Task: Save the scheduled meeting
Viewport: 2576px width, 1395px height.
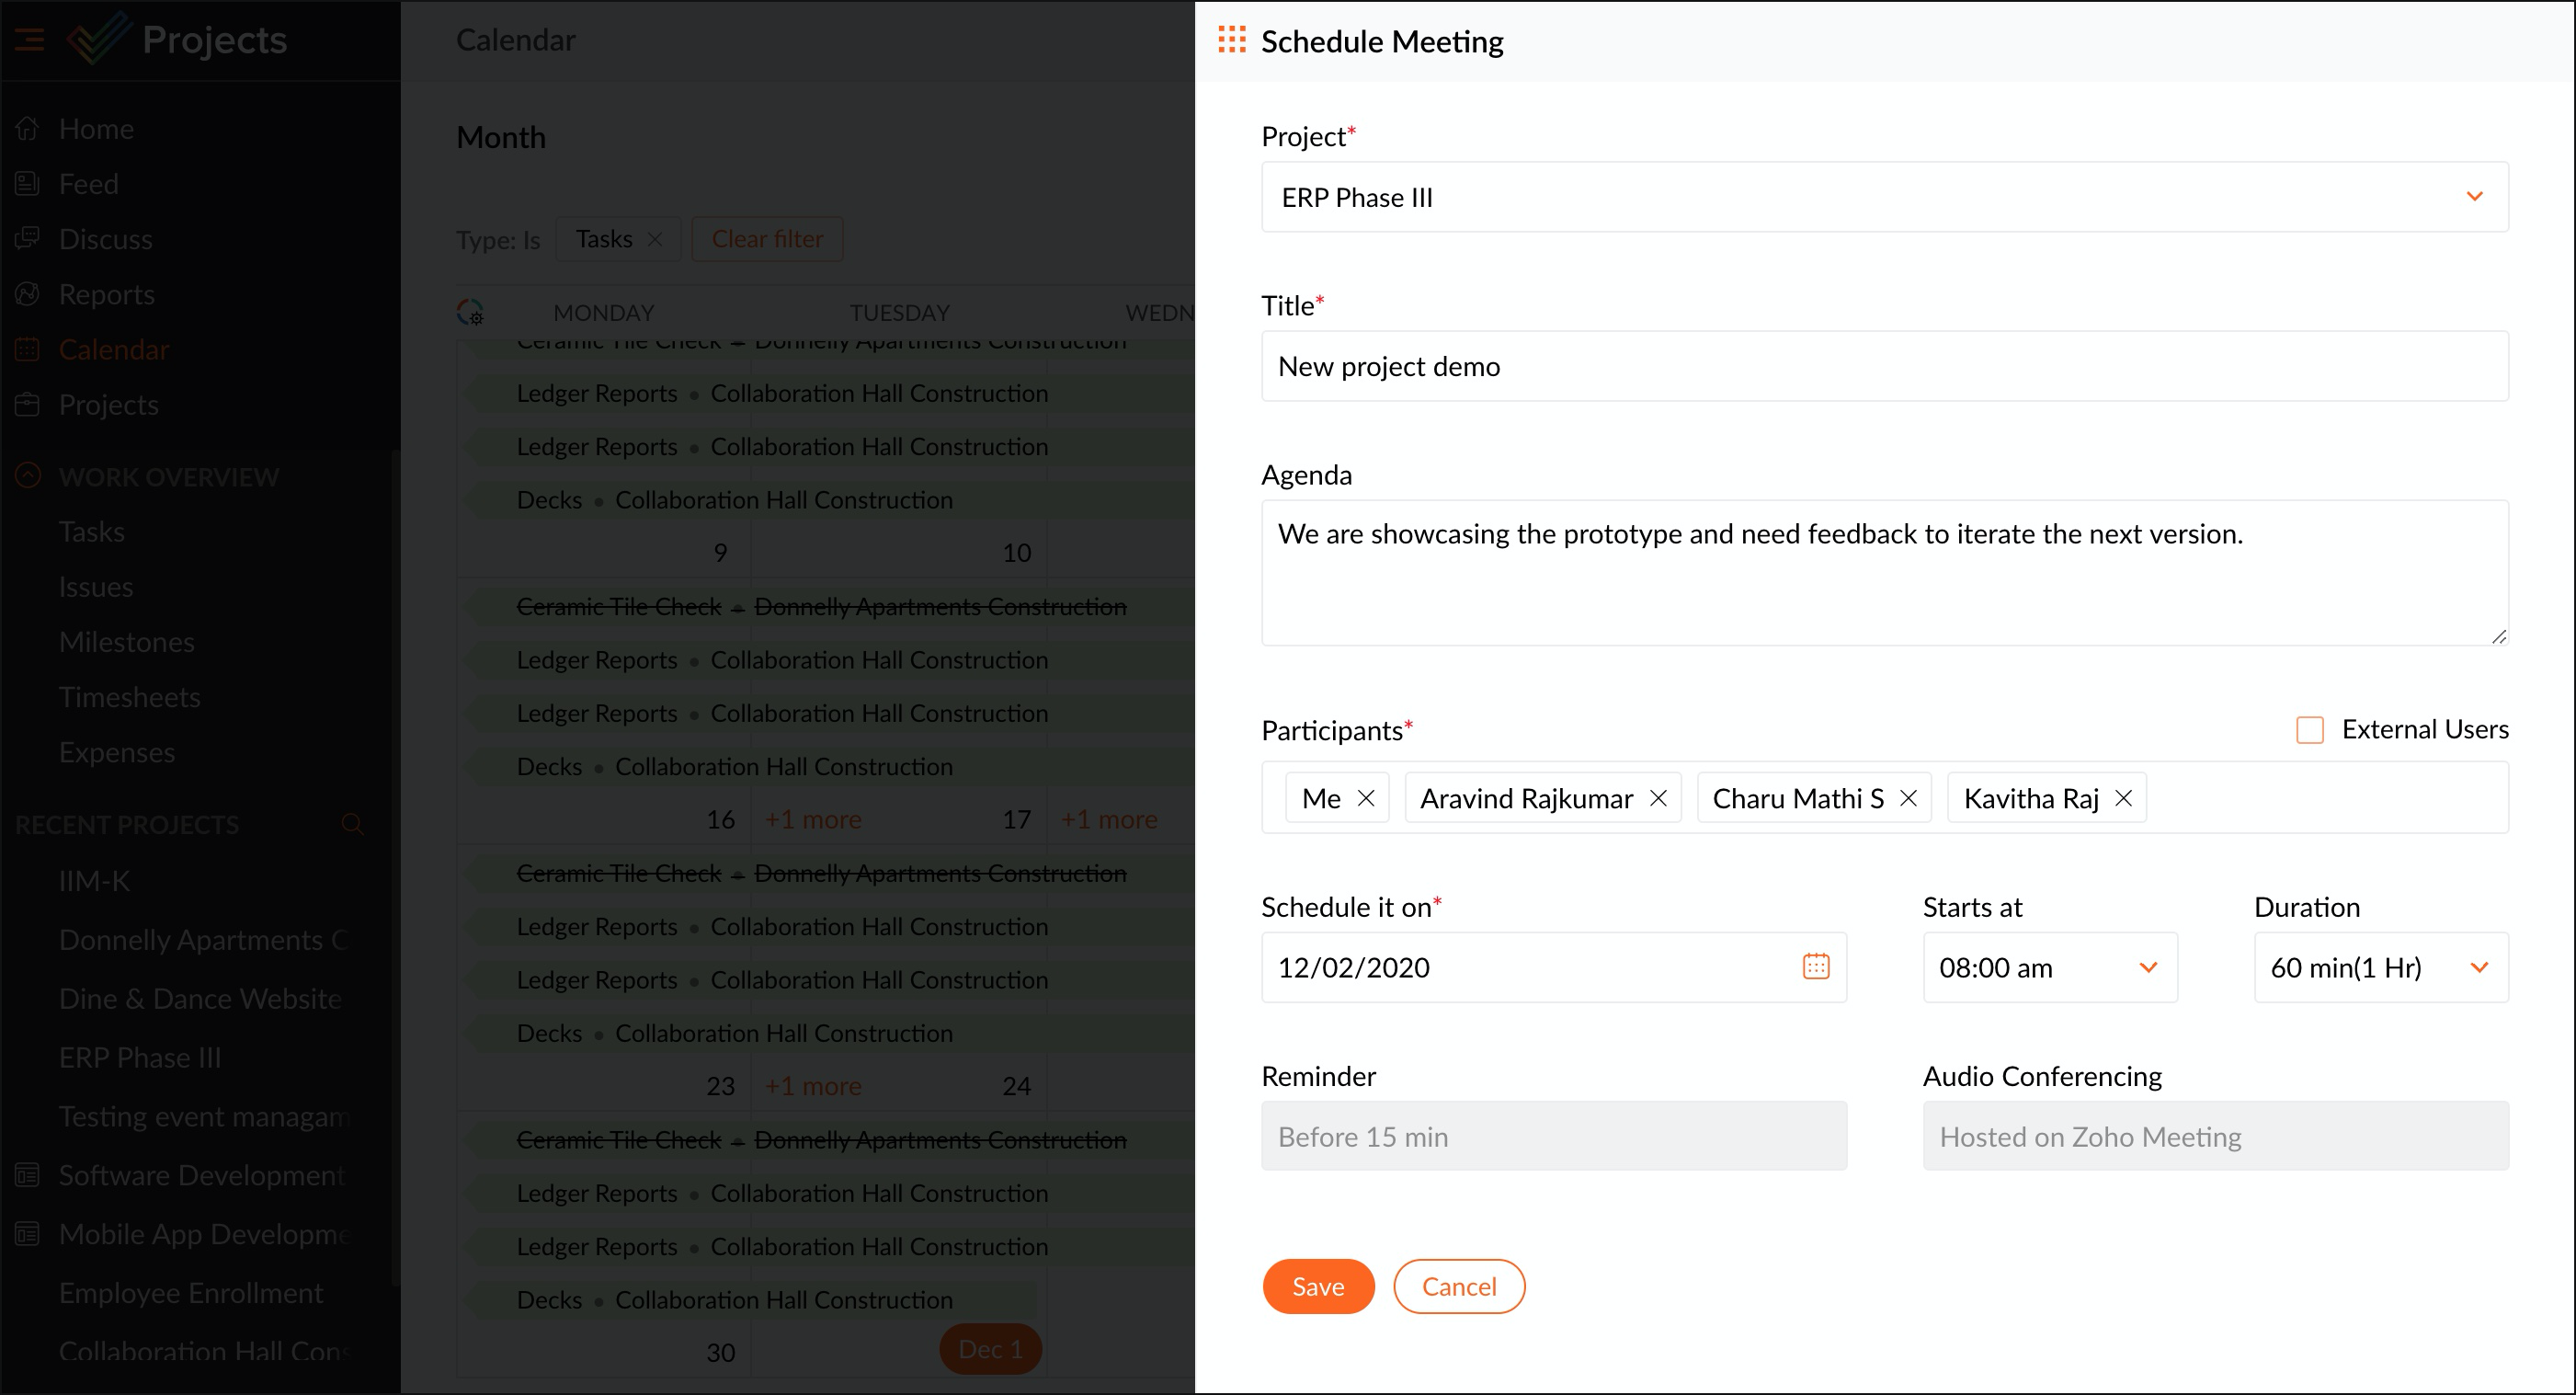Action: click(1317, 1286)
